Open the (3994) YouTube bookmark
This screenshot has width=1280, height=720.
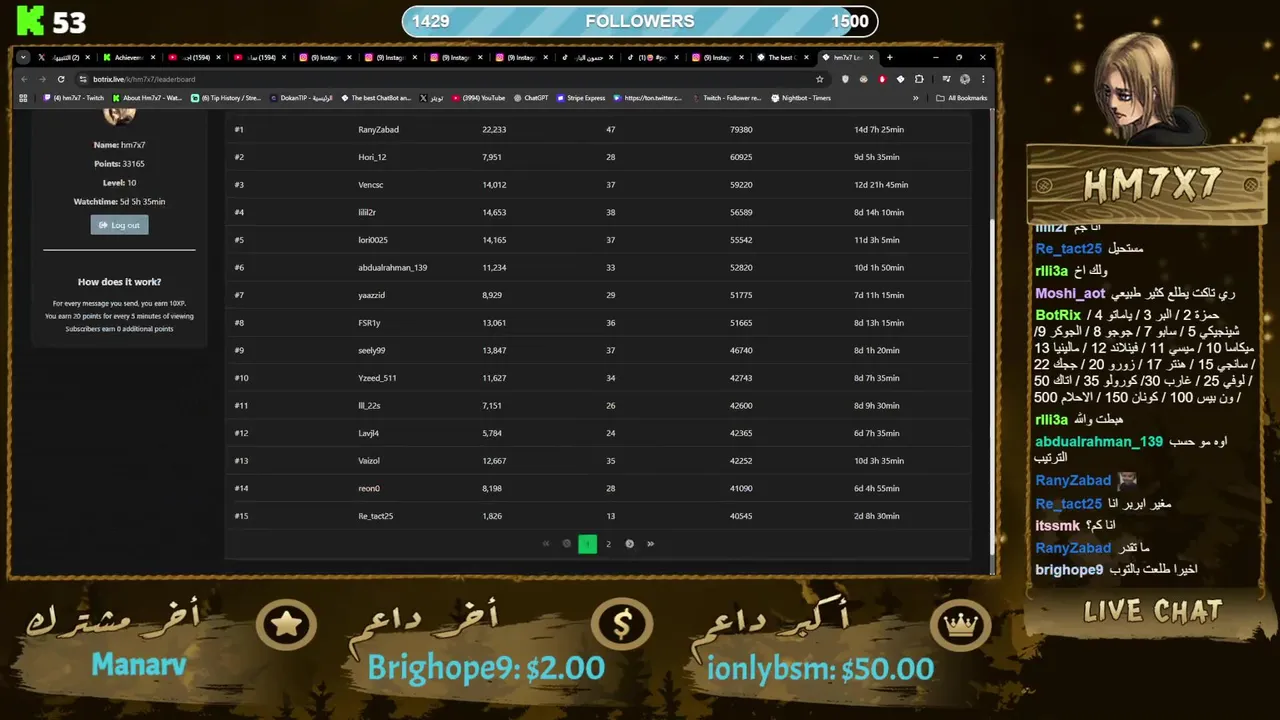coord(479,98)
